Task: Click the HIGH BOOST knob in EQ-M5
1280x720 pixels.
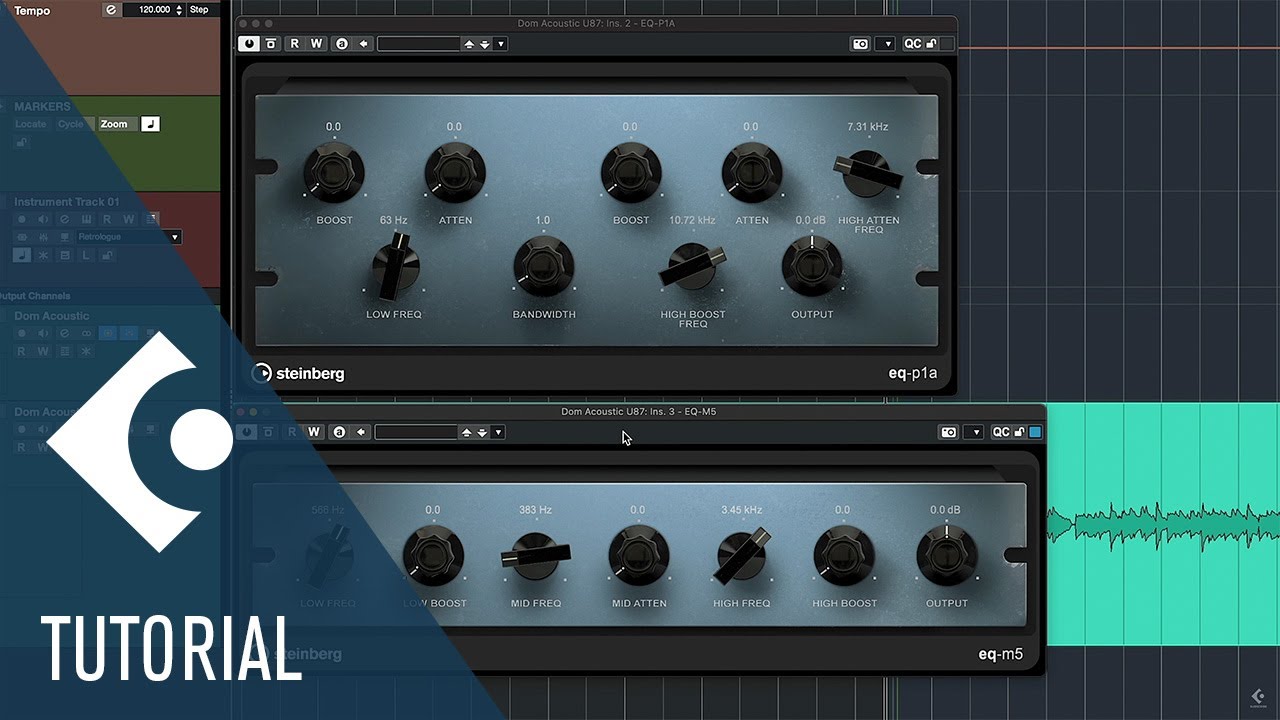Action: 844,555
